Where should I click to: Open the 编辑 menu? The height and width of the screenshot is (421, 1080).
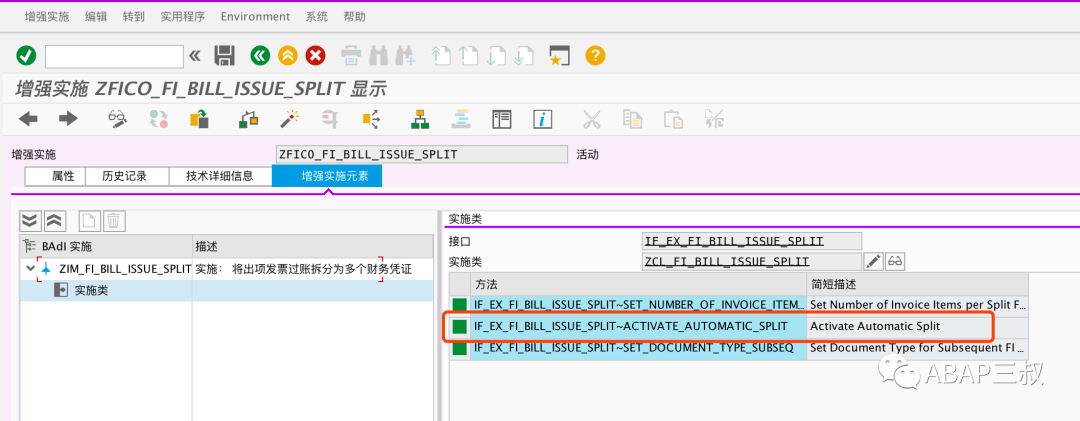pyautogui.click(x=96, y=17)
